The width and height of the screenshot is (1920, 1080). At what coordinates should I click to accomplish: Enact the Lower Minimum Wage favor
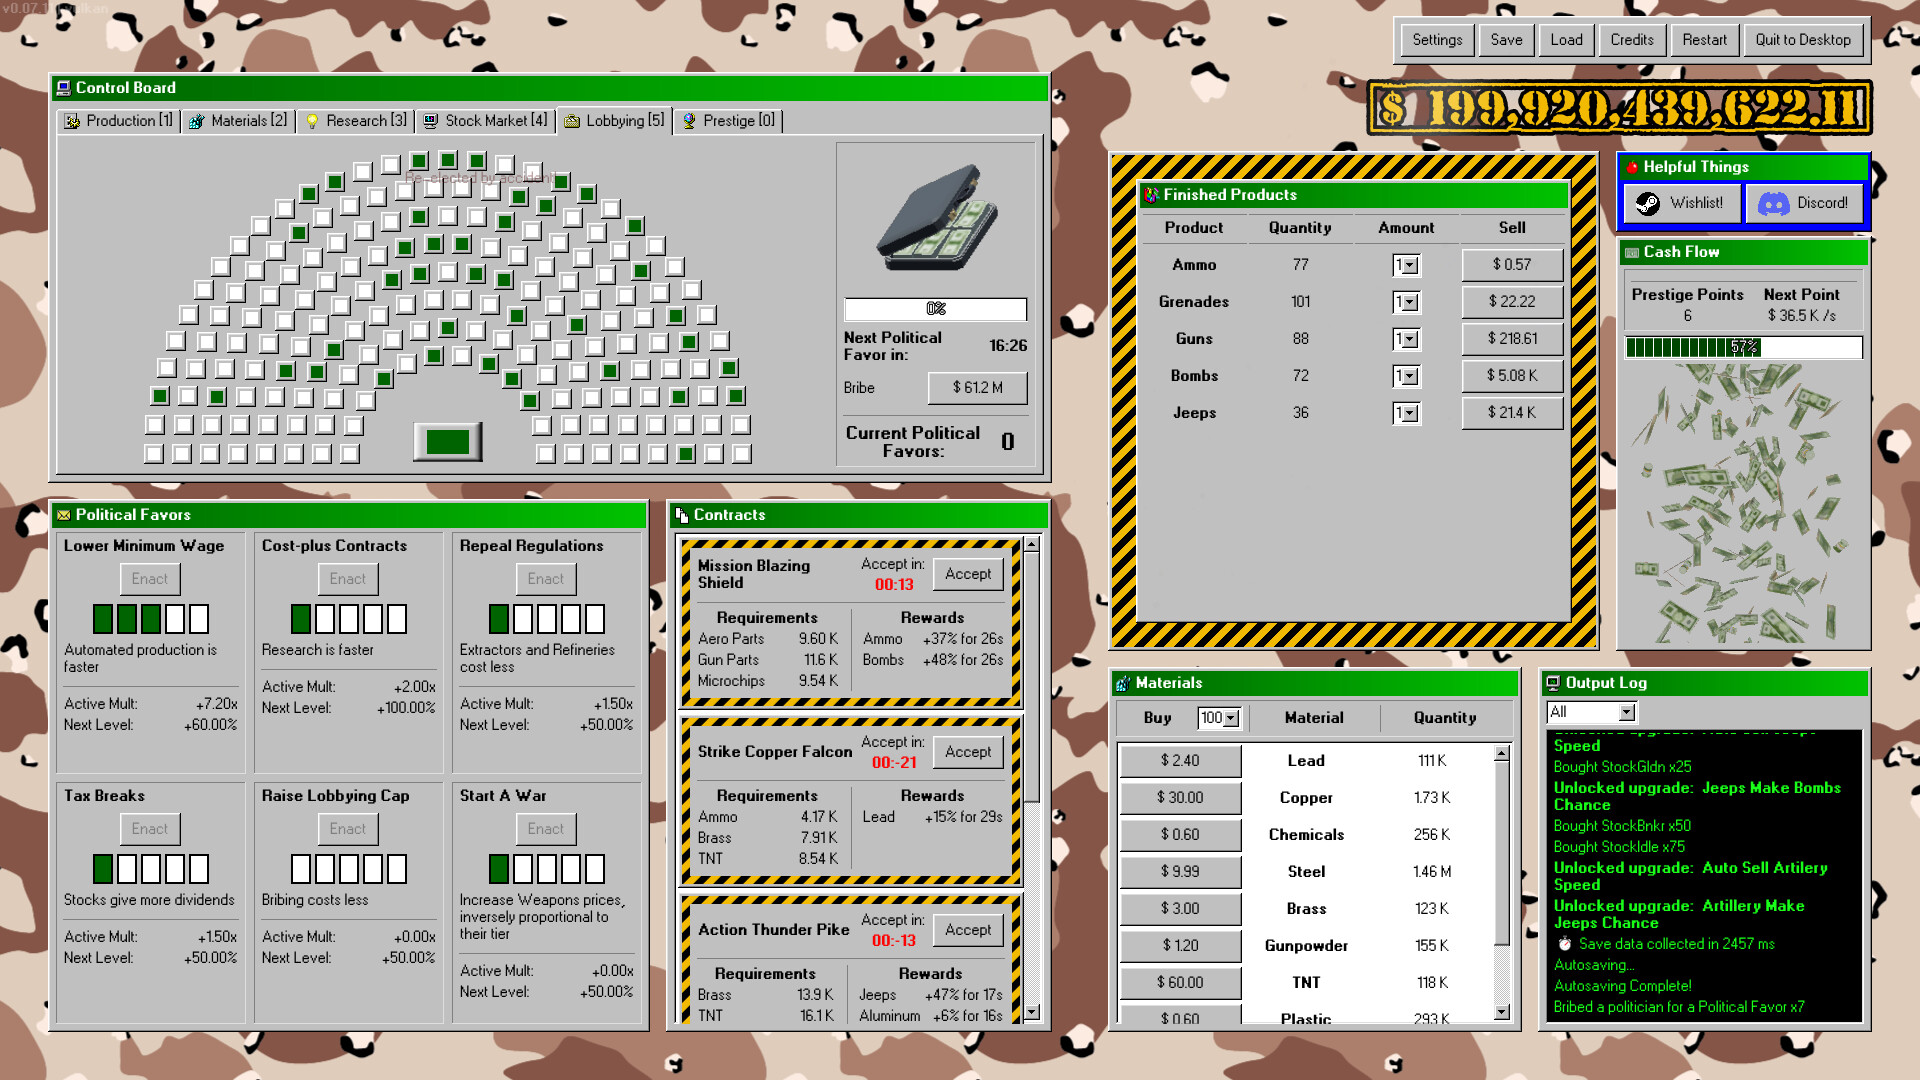[x=149, y=578]
